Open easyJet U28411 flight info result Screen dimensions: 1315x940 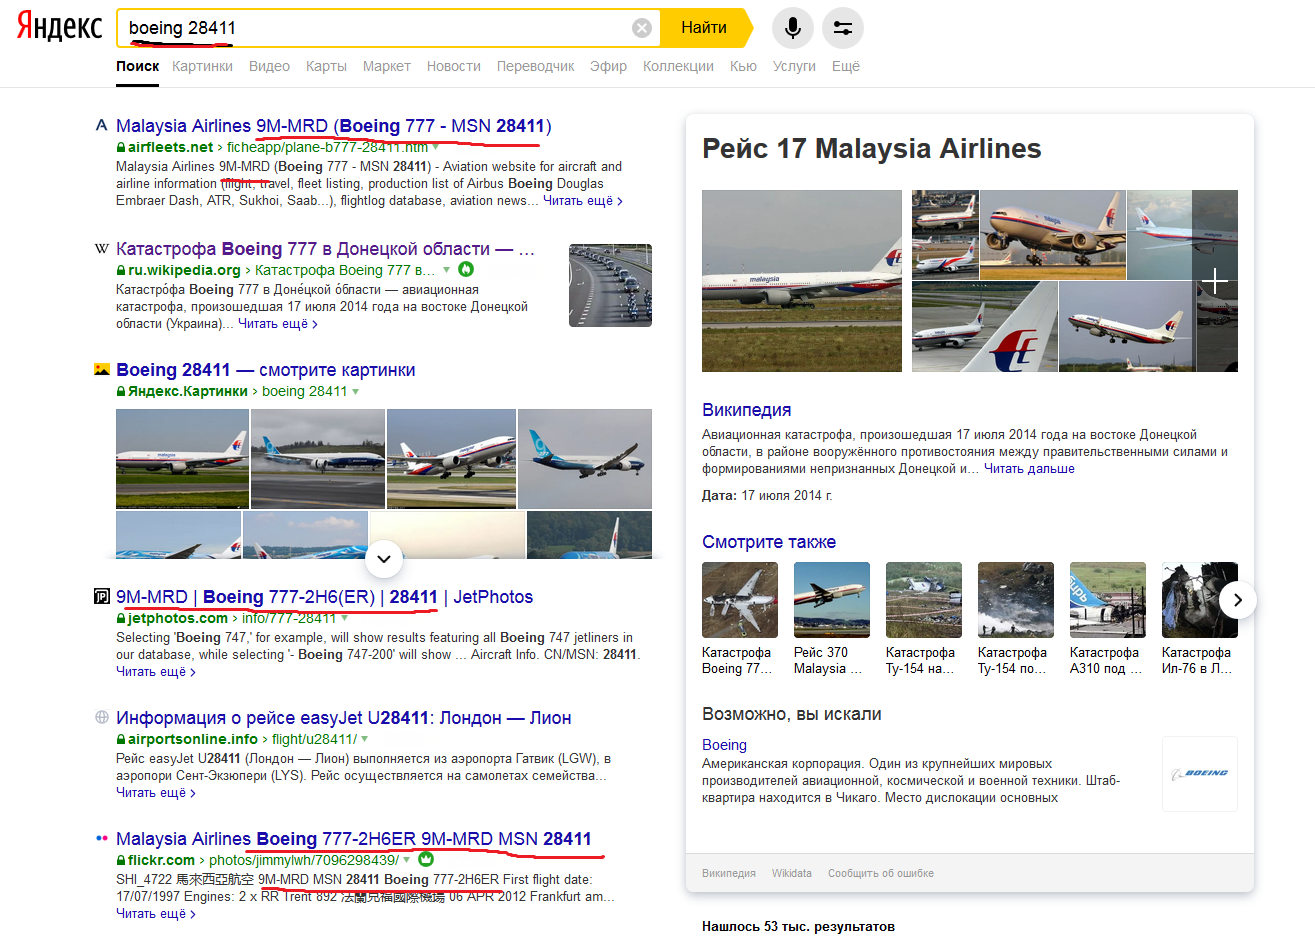[x=343, y=718]
